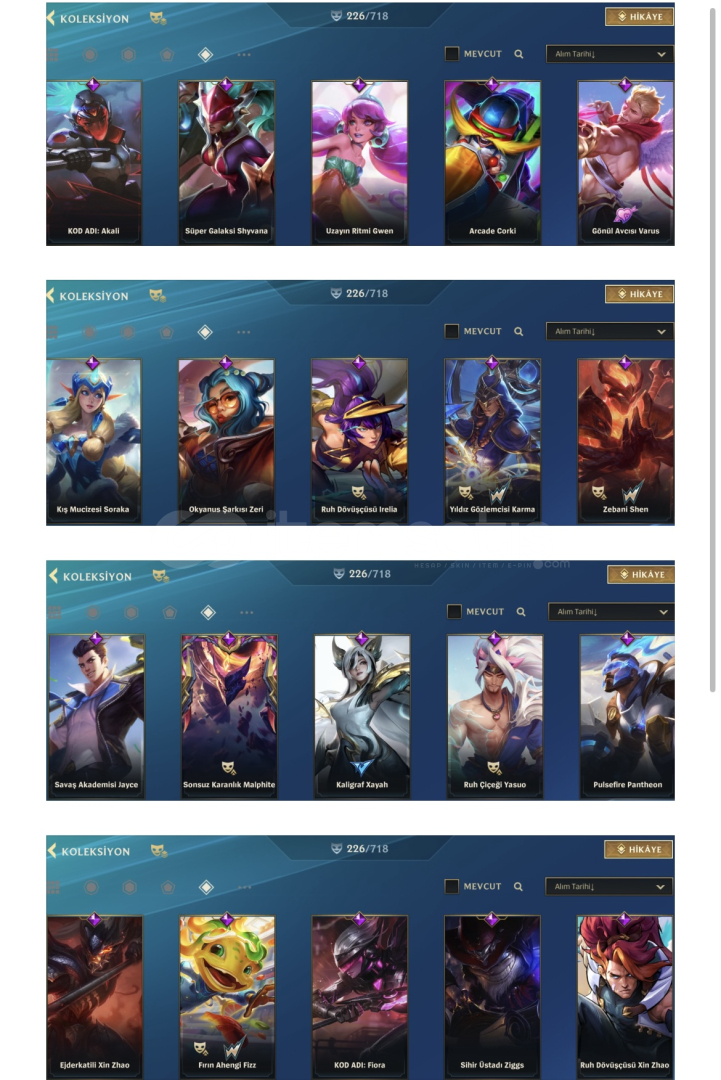721x1080 pixels.
Task: Toggle MEVCUT checkbox in the Arcade Corki panel
Action: coord(452,54)
